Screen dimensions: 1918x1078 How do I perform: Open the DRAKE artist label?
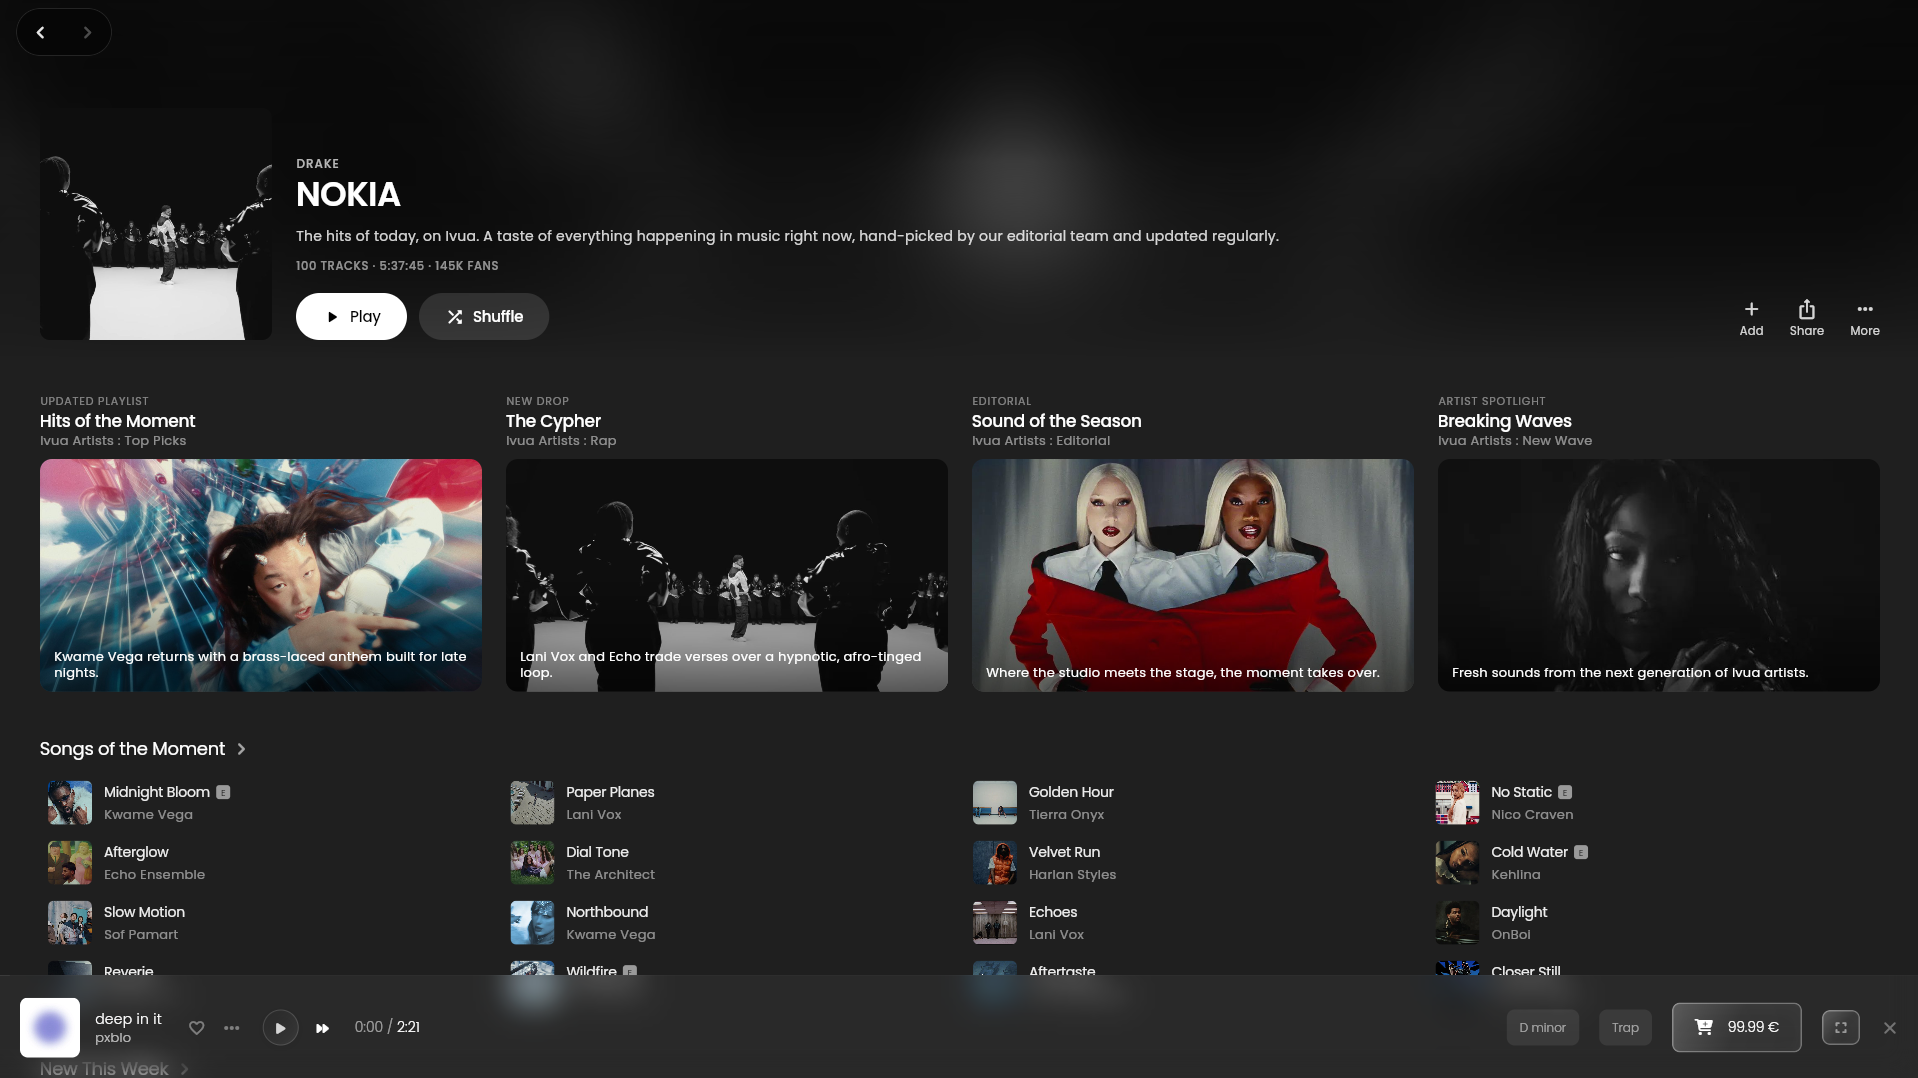[x=317, y=164]
